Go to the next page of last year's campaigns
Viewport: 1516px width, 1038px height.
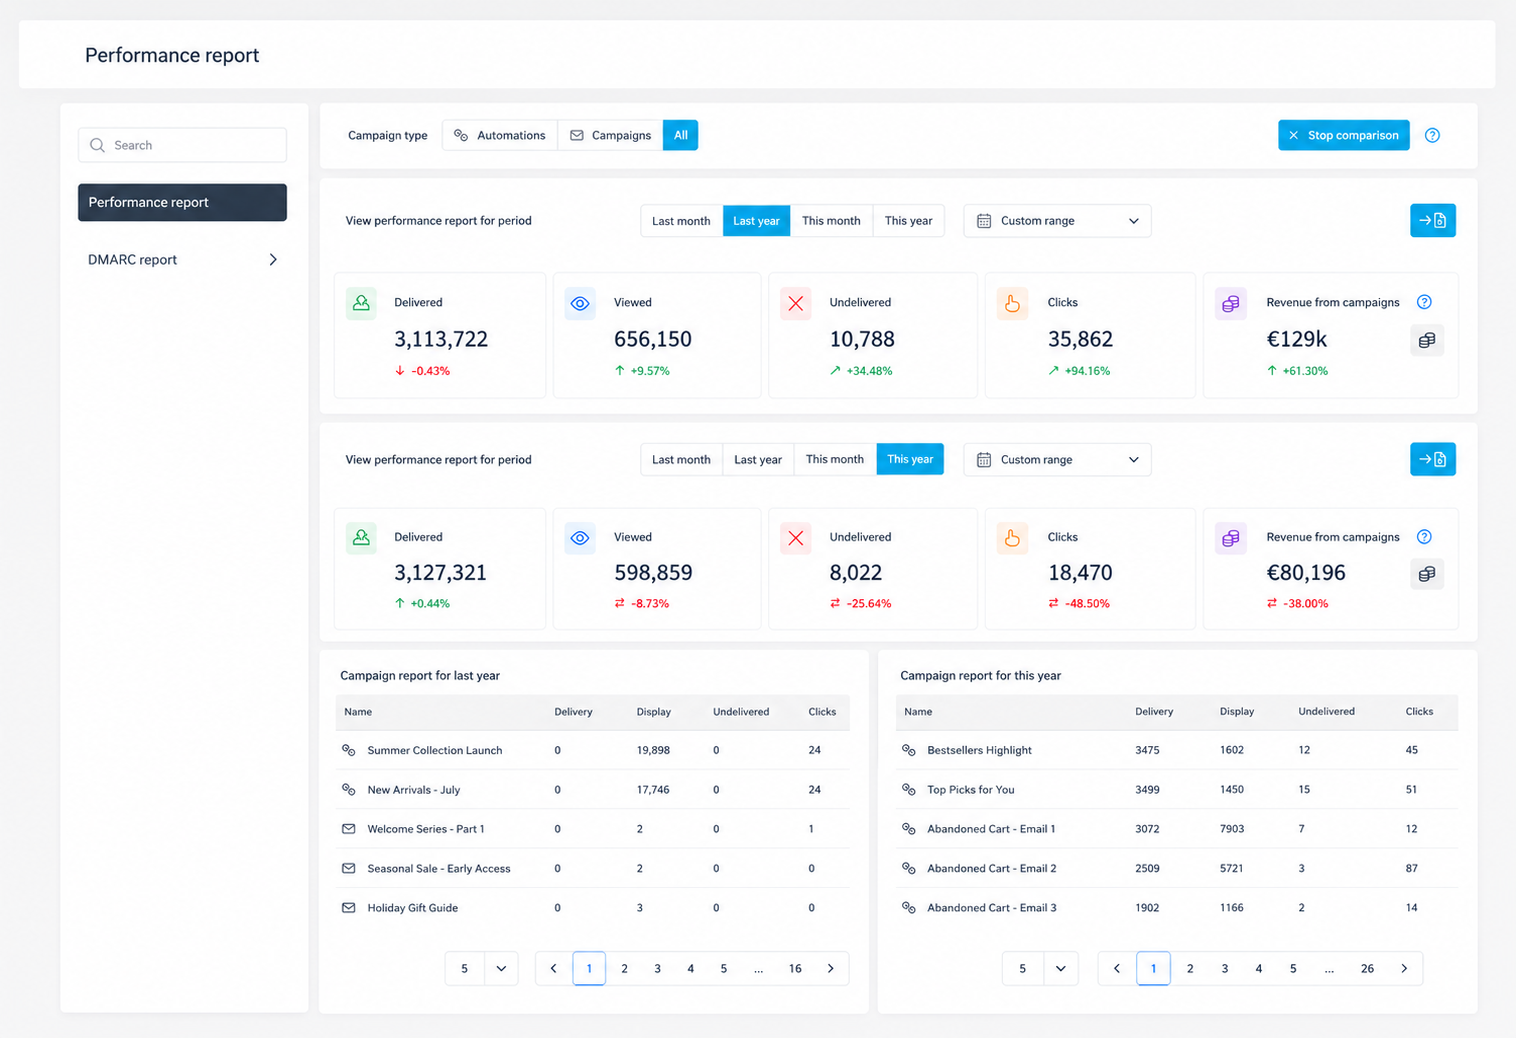click(x=830, y=968)
